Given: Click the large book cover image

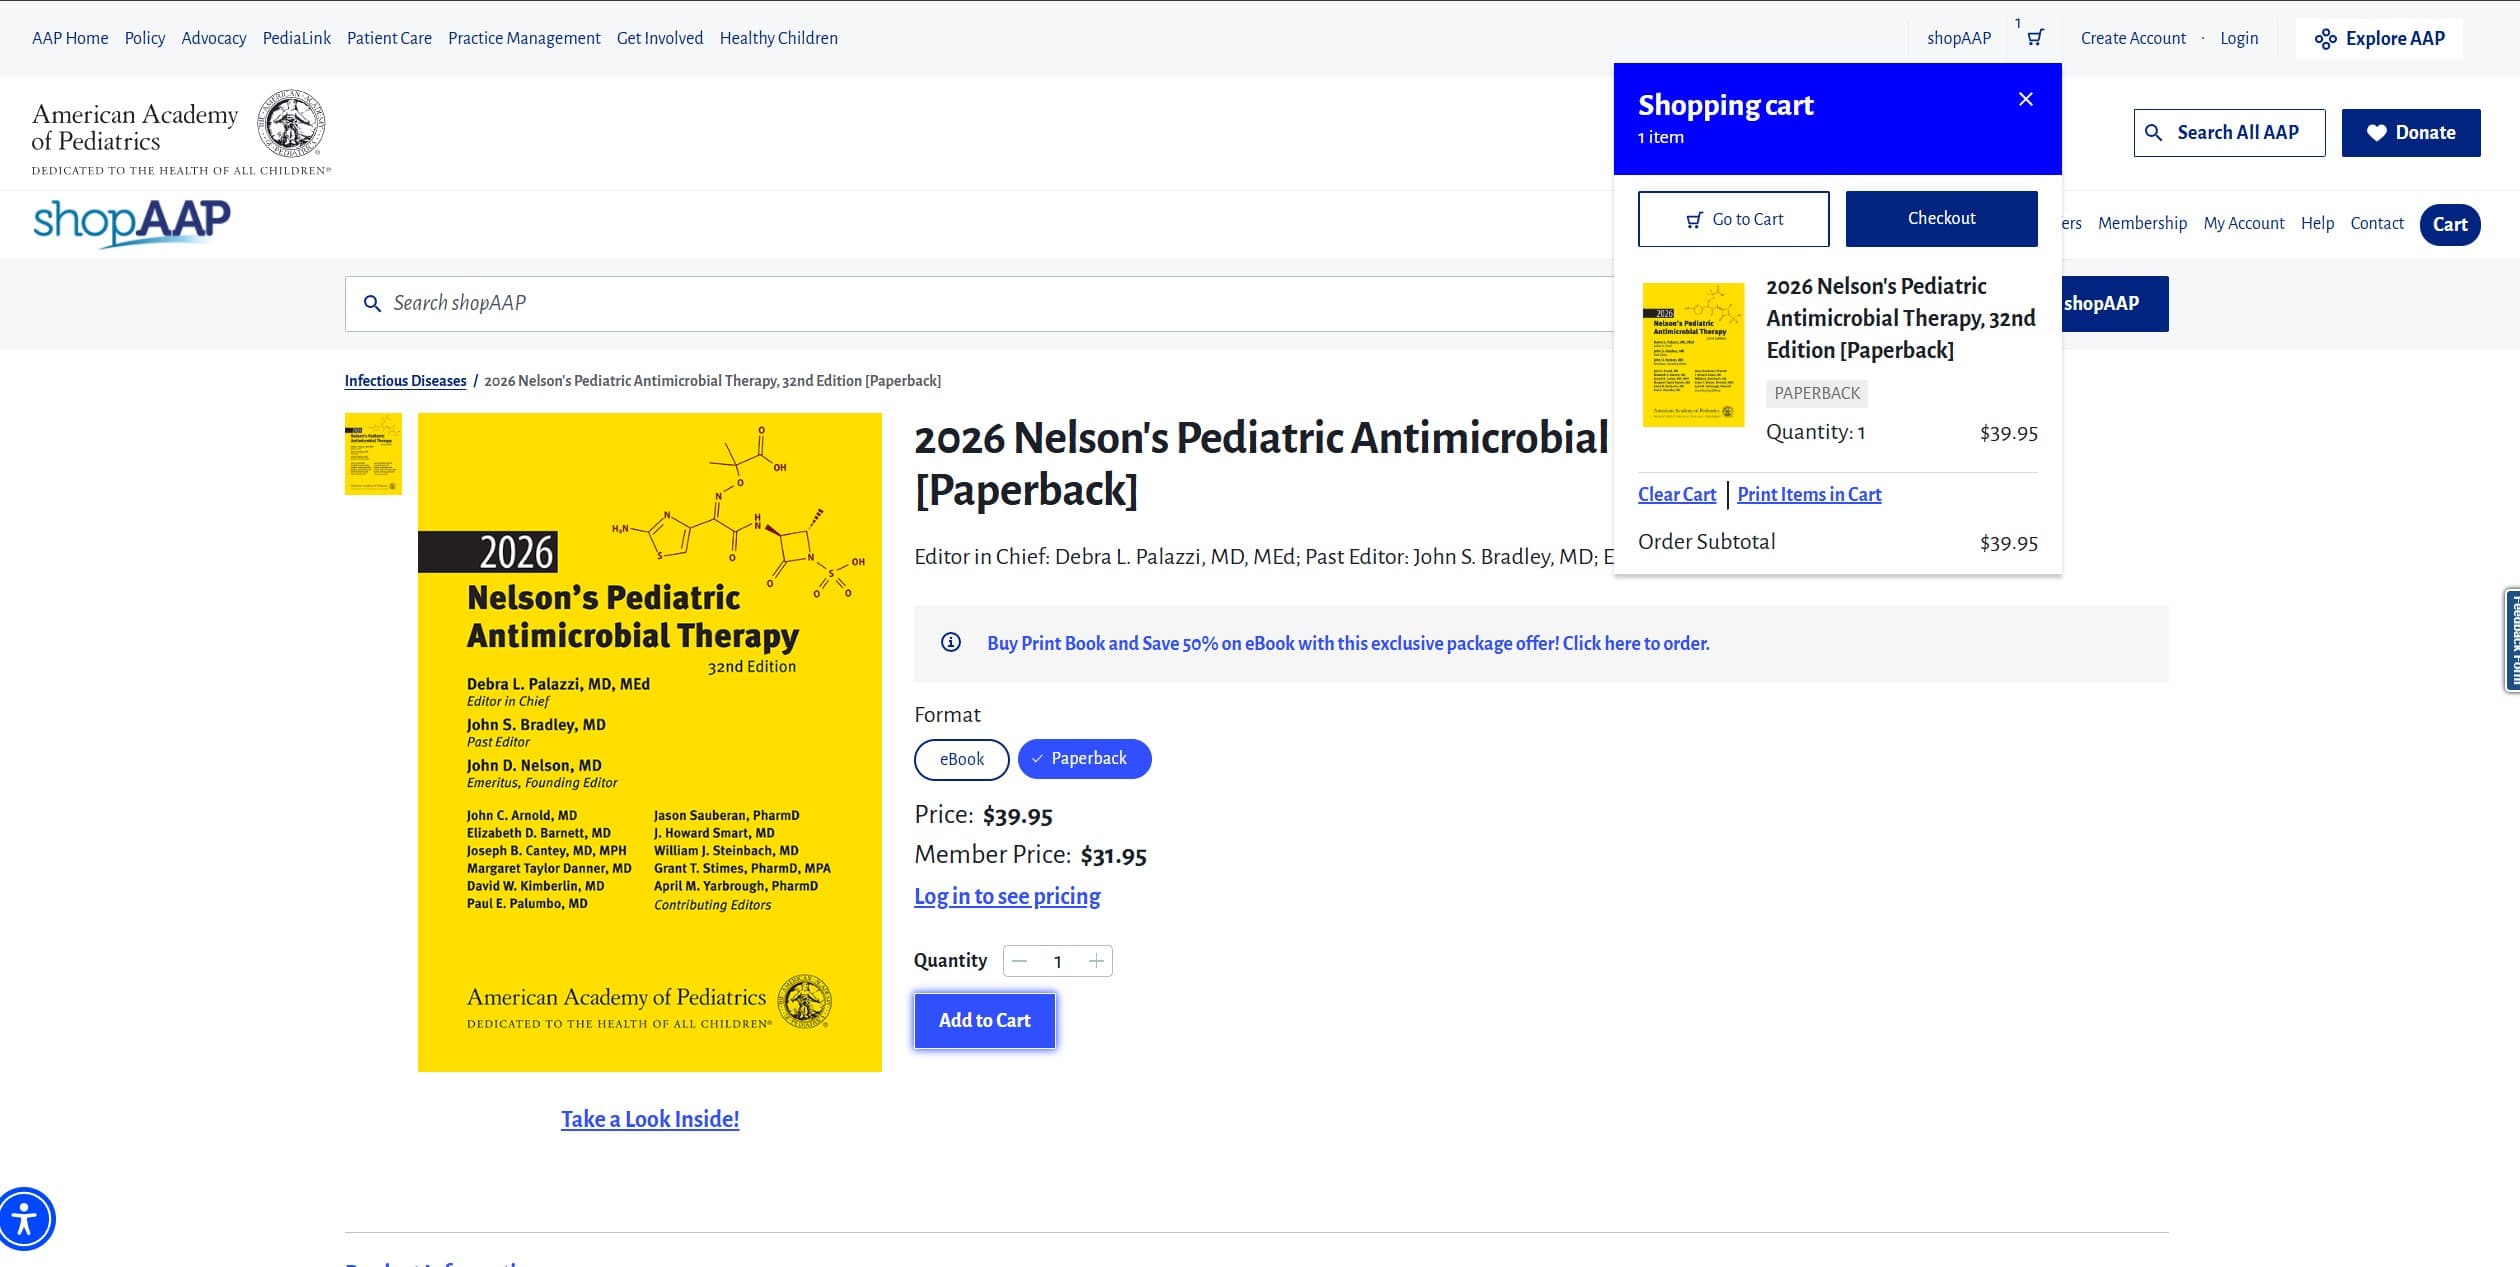Looking at the screenshot, I should pos(650,742).
